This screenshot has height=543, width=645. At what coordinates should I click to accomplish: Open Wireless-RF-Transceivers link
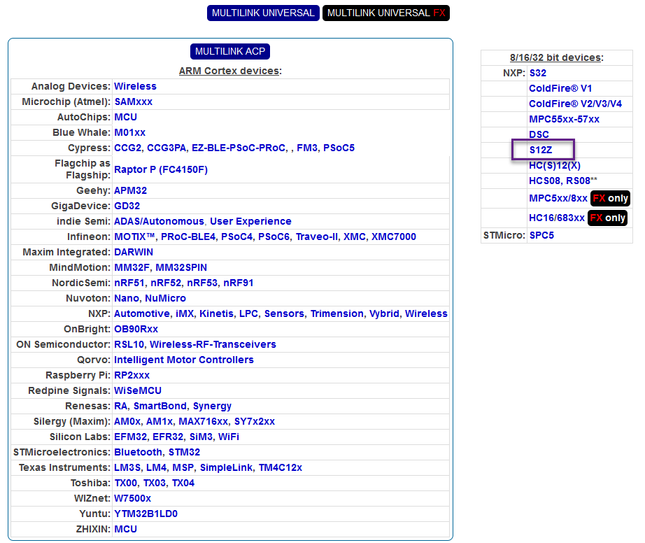(x=213, y=344)
